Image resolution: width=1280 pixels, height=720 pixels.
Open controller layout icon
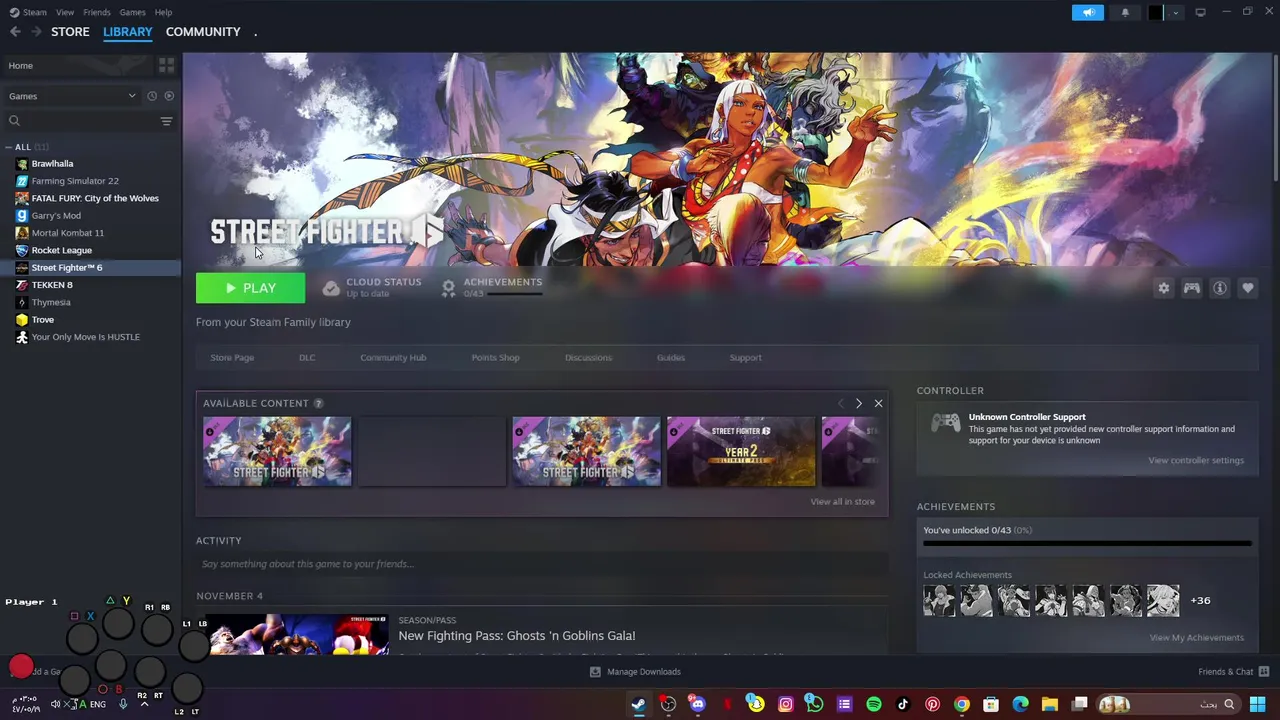1192,288
